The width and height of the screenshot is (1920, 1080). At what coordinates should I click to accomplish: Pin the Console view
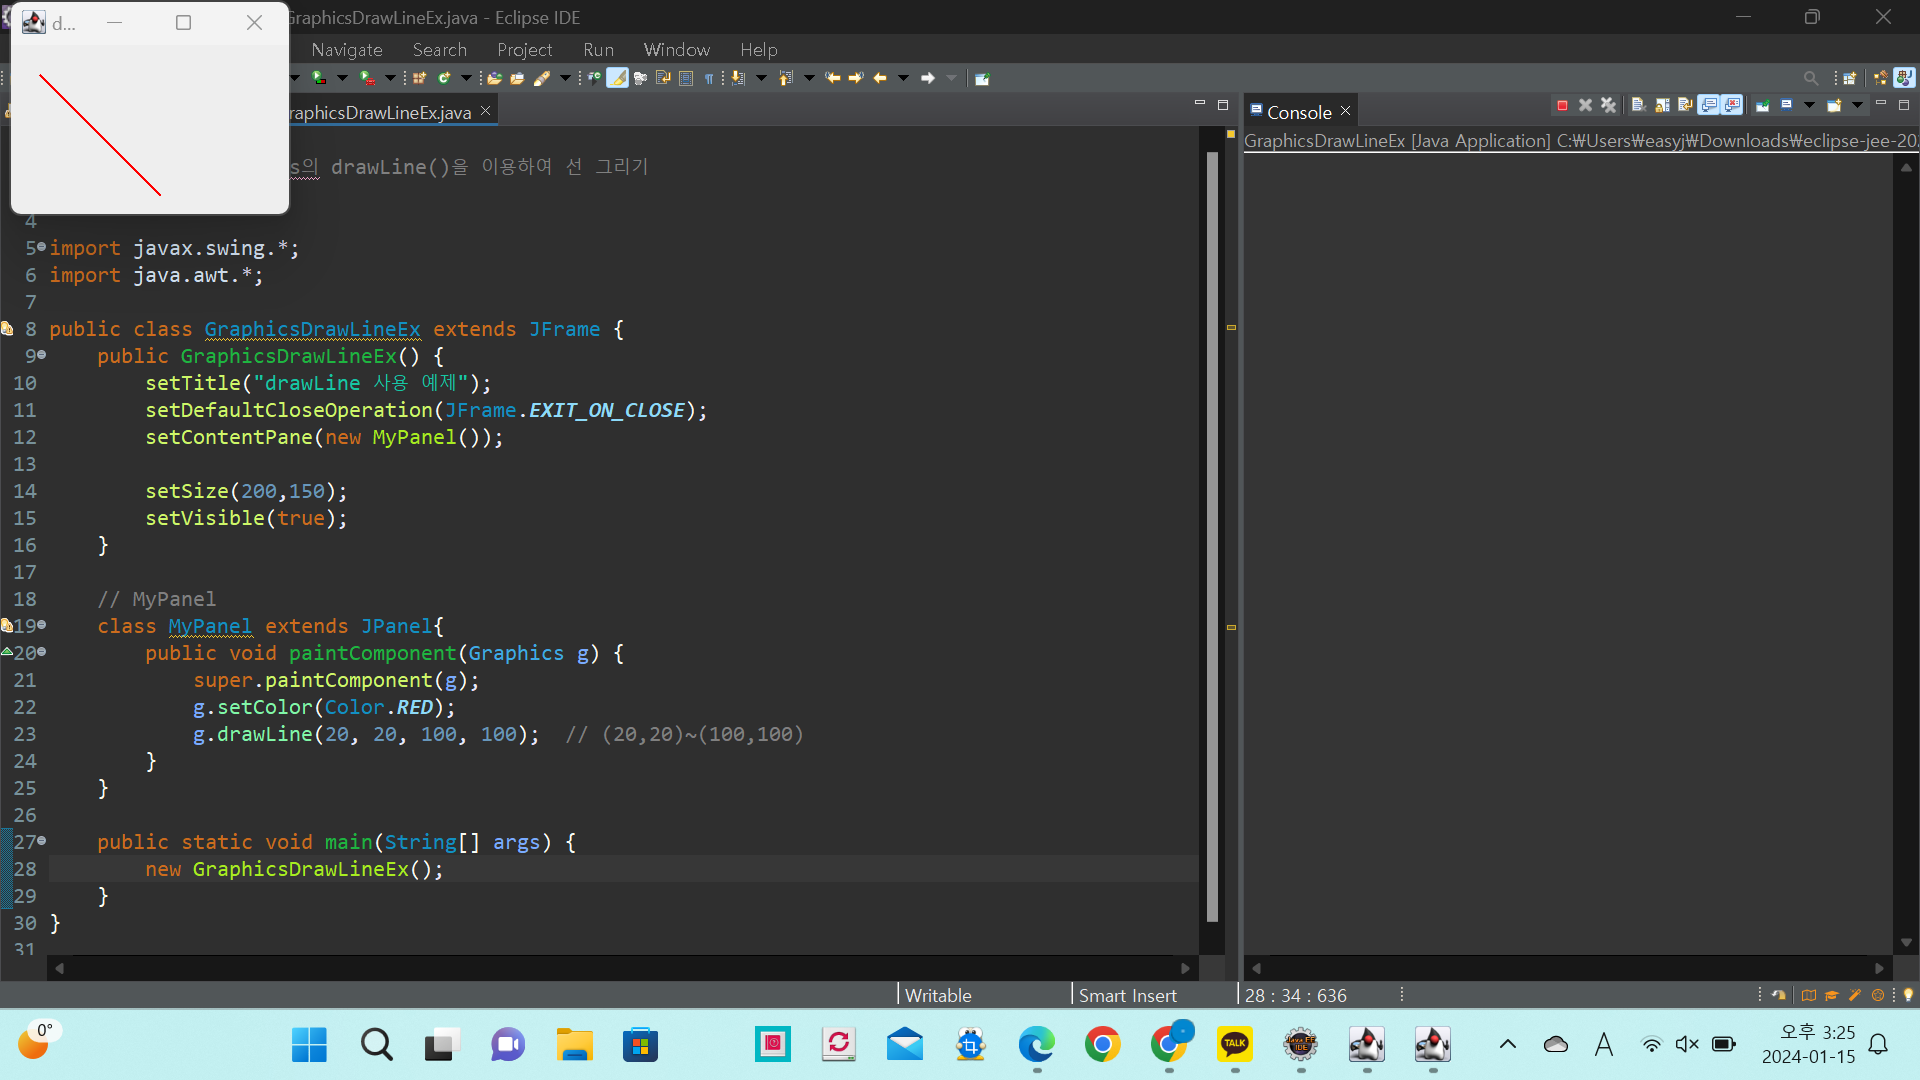point(1762,105)
